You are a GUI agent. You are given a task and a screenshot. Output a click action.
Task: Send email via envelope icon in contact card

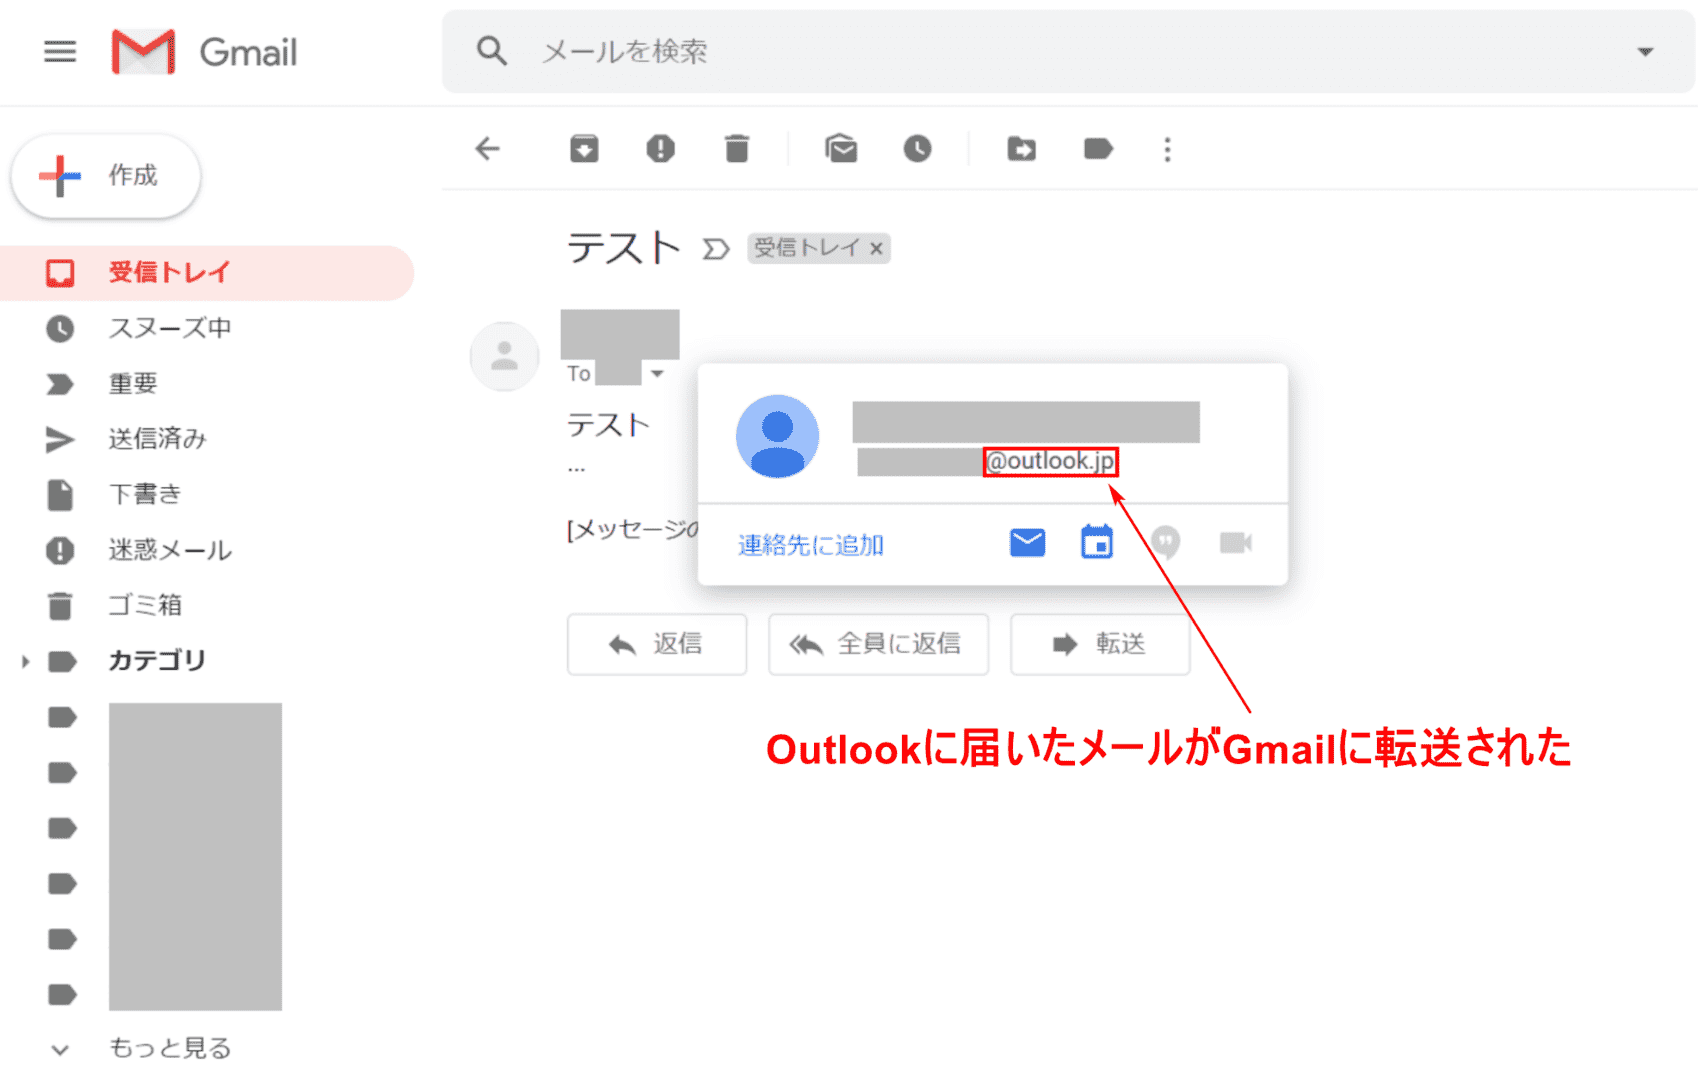pyautogui.click(x=1027, y=542)
